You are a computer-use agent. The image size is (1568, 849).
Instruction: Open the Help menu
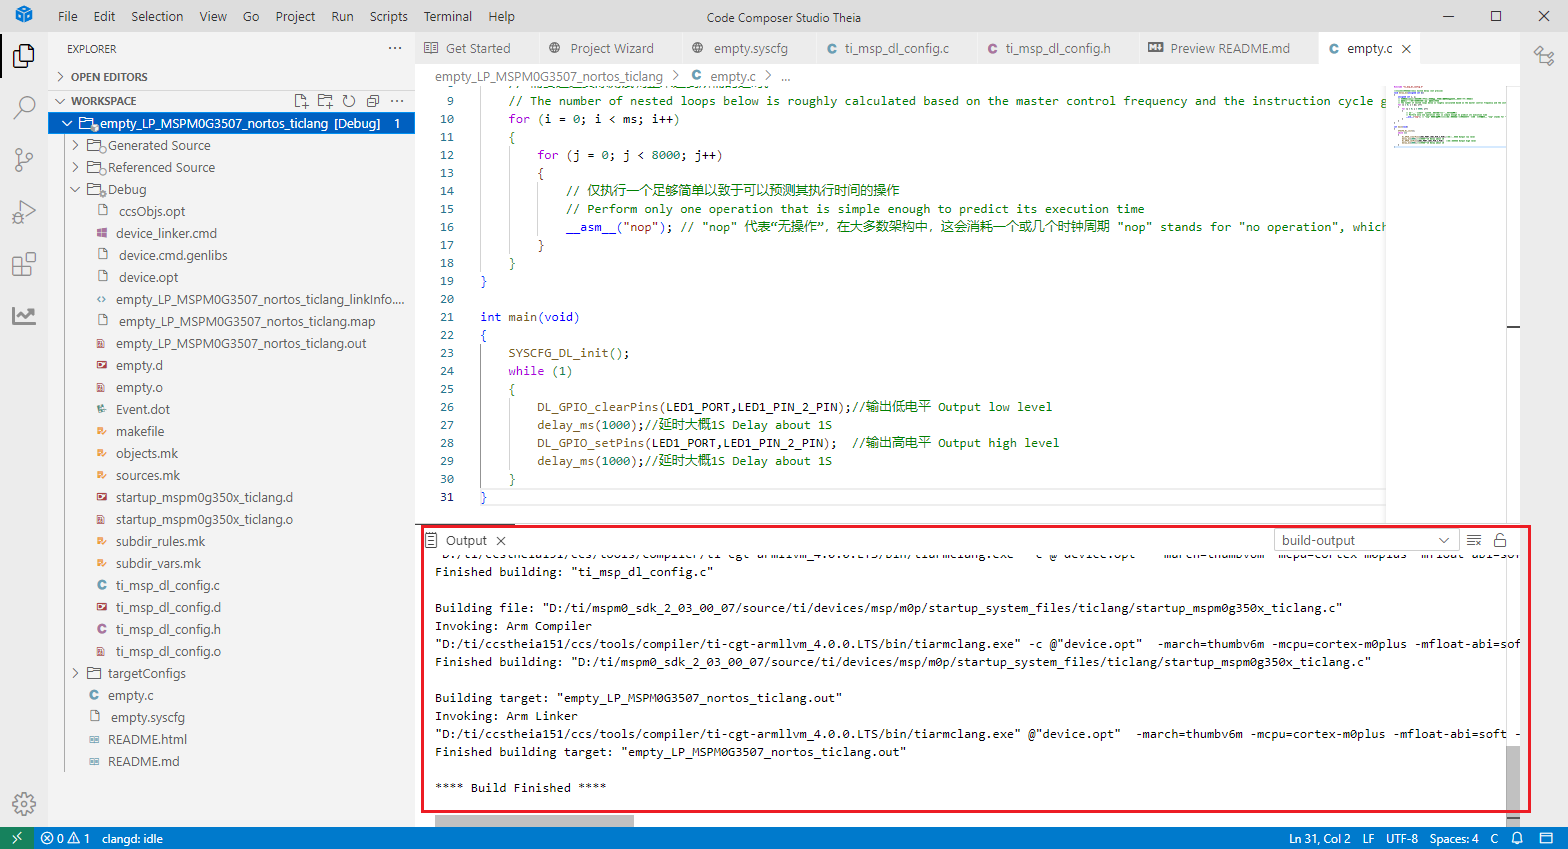point(502,17)
